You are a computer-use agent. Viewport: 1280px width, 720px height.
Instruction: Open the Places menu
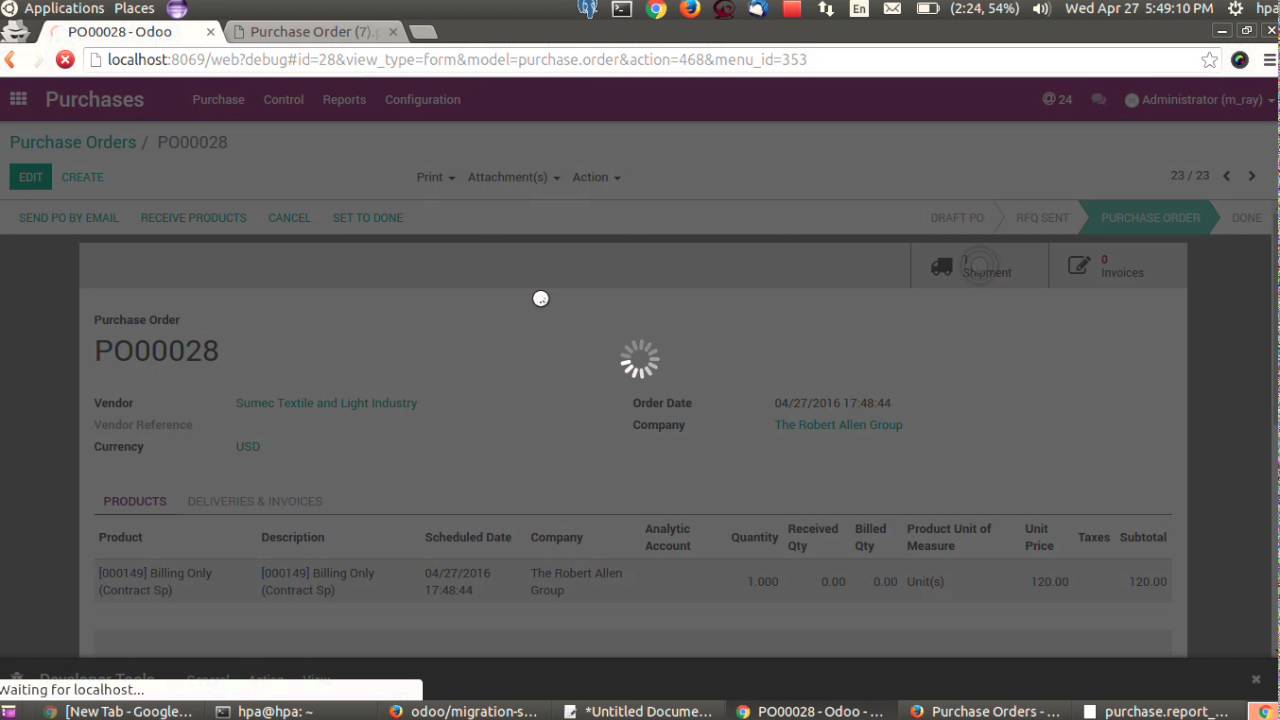[x=134, y=9]
